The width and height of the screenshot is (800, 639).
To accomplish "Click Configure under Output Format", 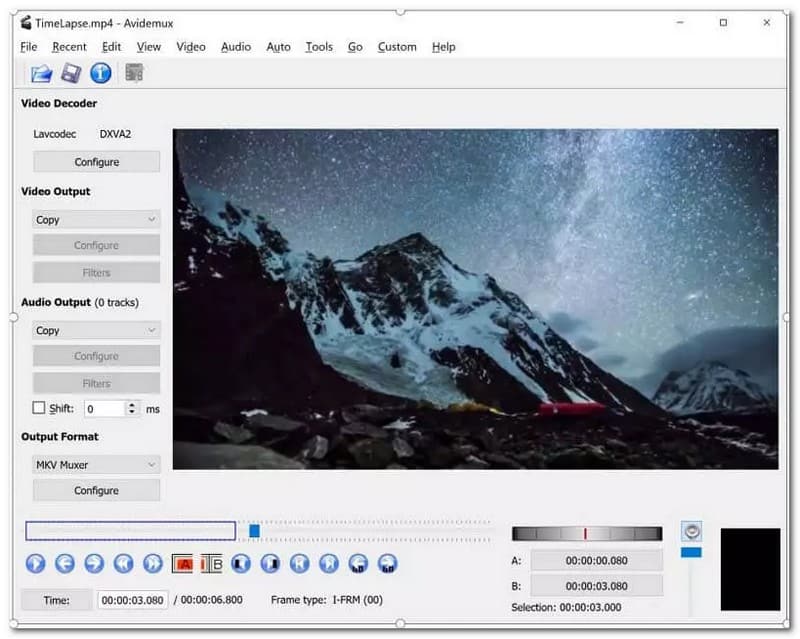I will coord(96,490).
